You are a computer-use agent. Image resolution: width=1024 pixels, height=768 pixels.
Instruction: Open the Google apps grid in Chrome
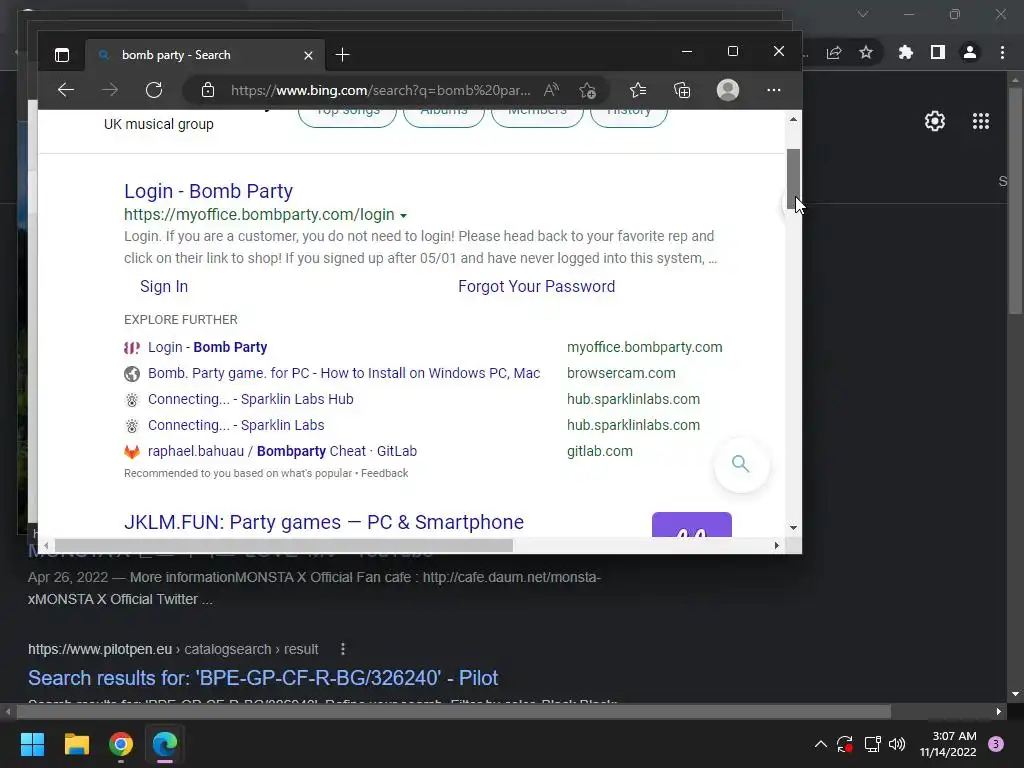981,121
